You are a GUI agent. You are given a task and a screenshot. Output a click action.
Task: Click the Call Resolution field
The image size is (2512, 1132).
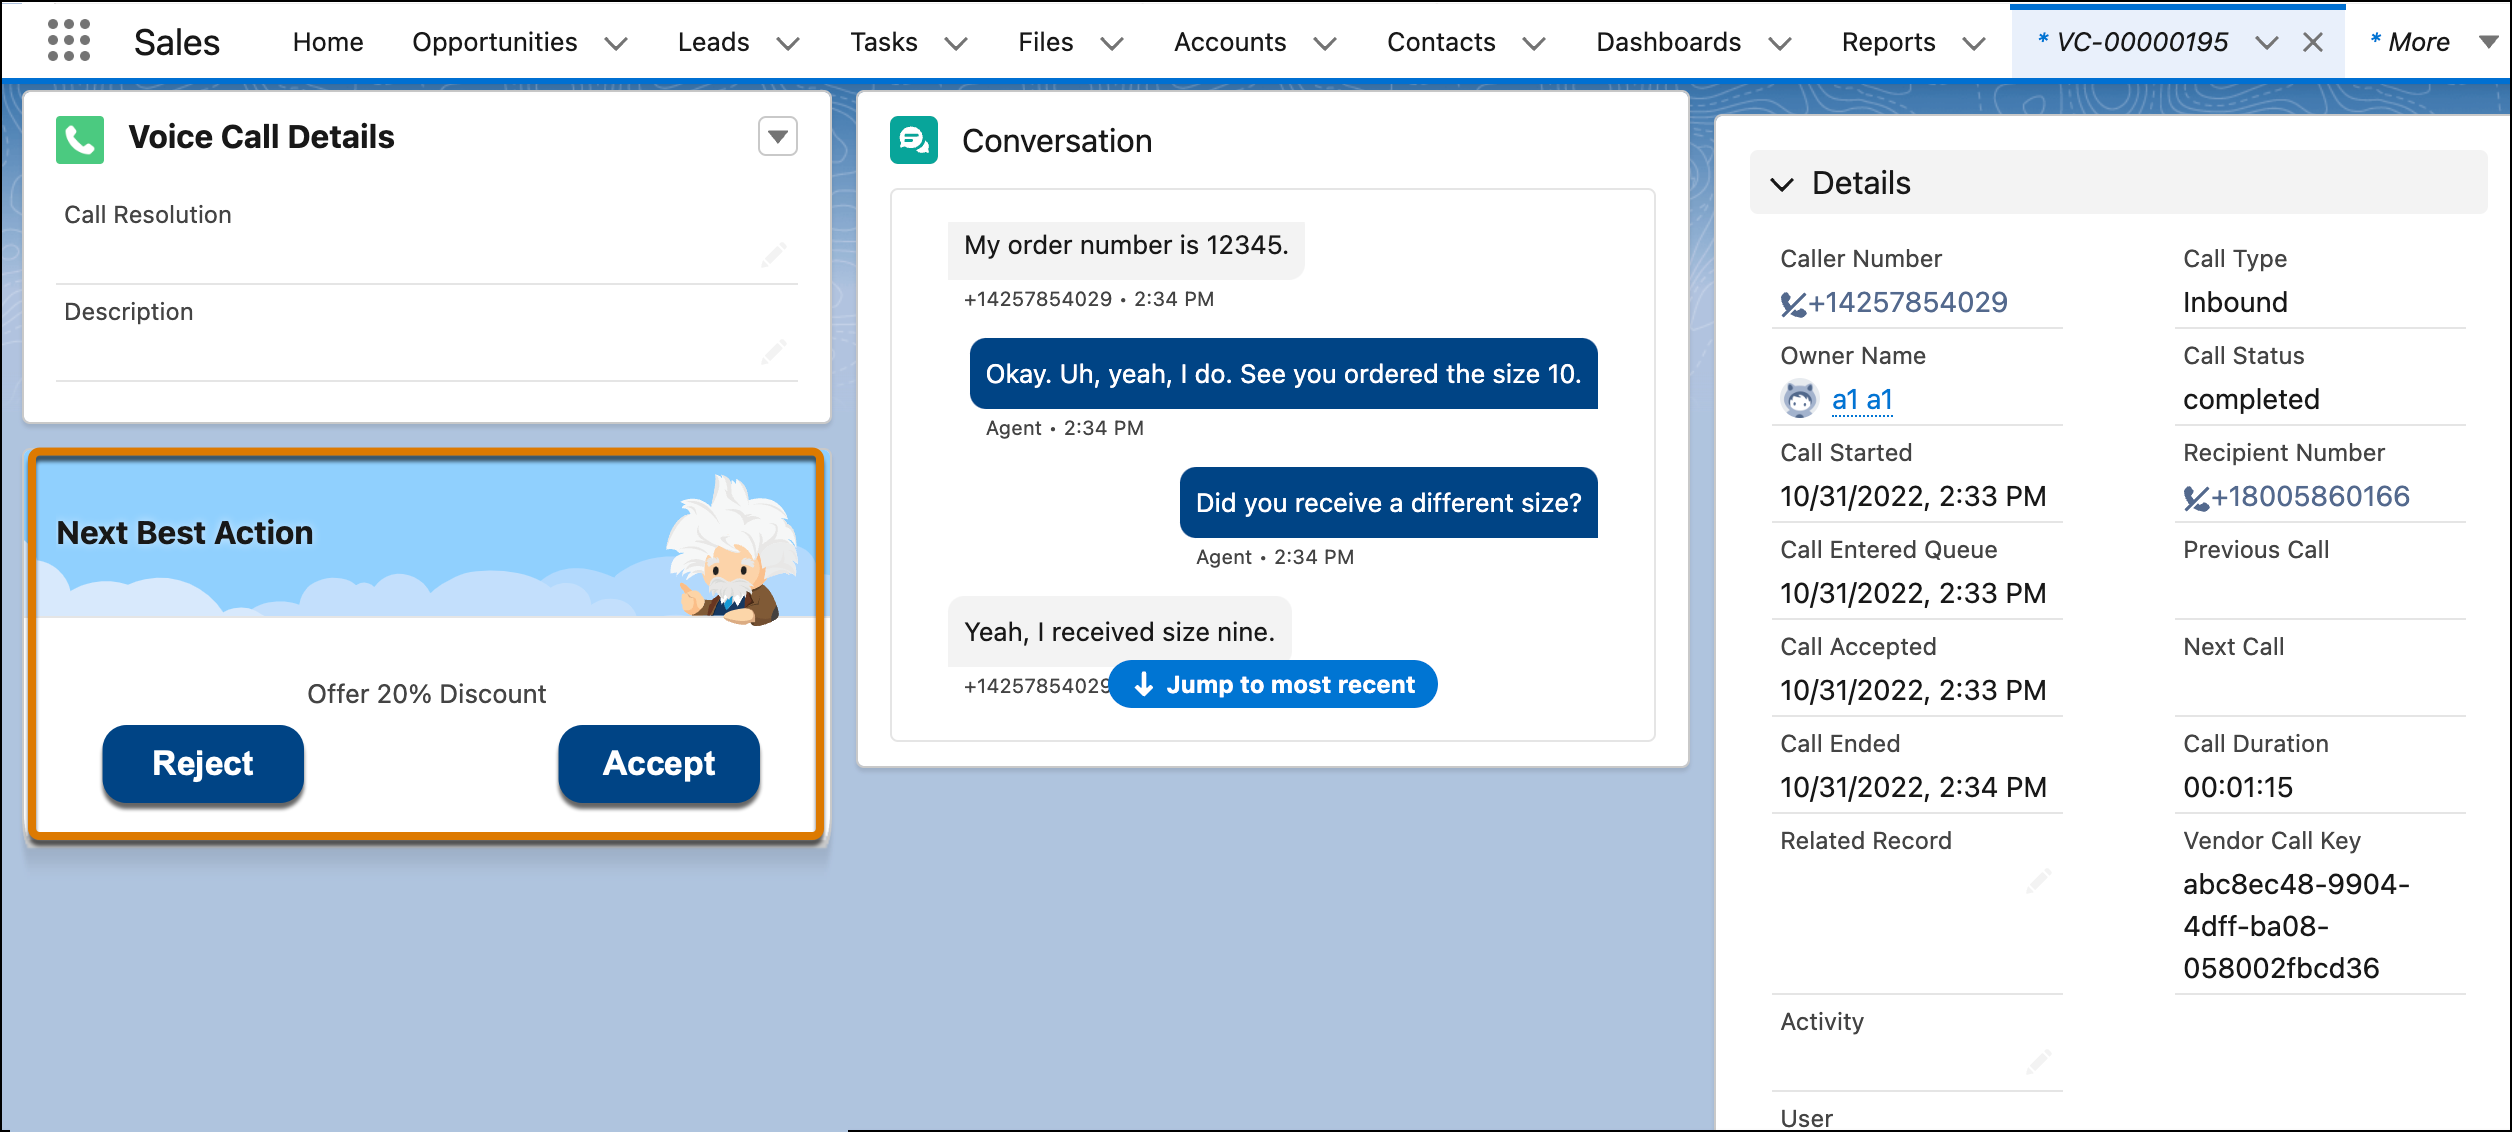pos(427,240)
